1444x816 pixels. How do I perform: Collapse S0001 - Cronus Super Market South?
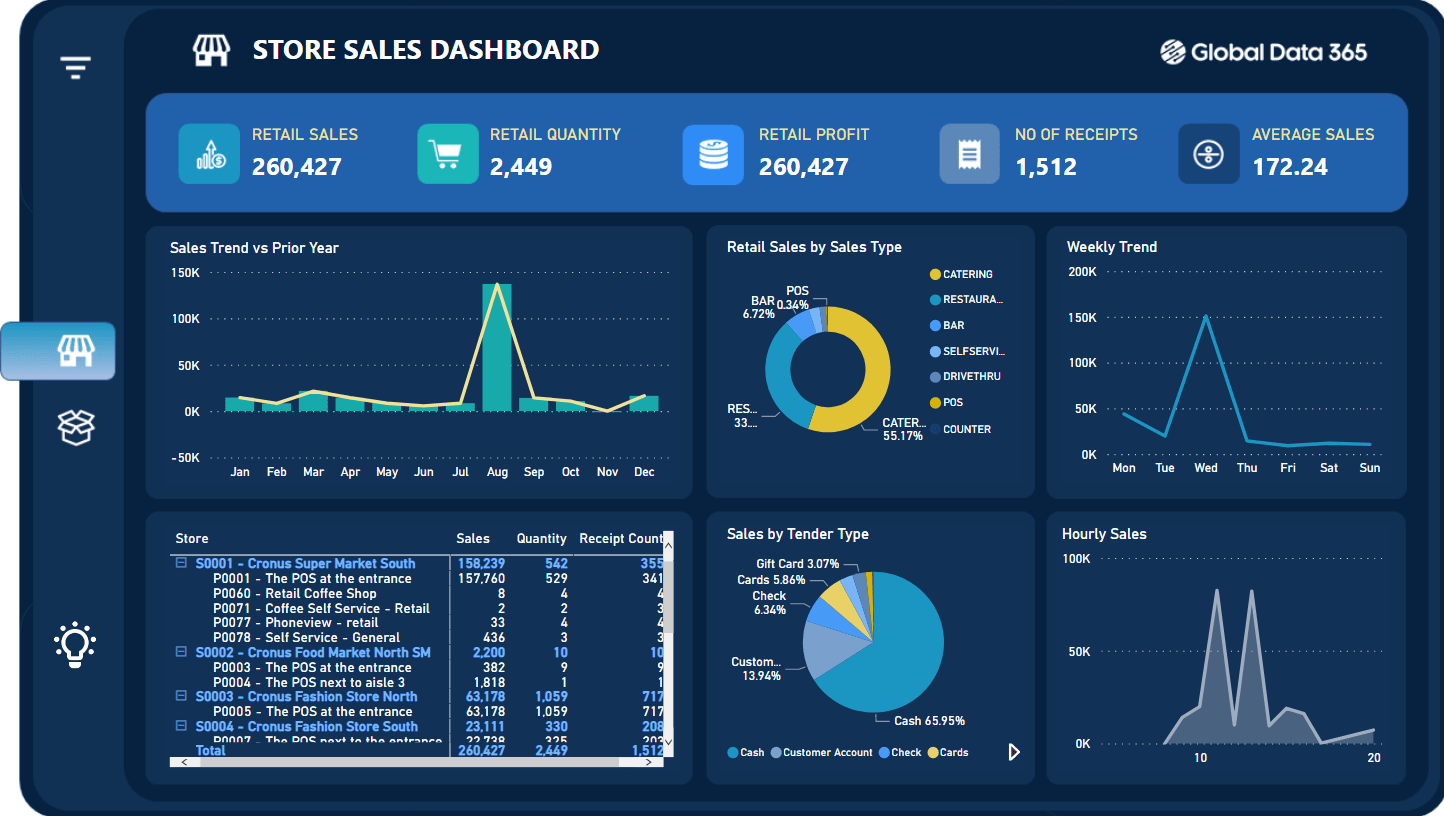tap(181, 563)
